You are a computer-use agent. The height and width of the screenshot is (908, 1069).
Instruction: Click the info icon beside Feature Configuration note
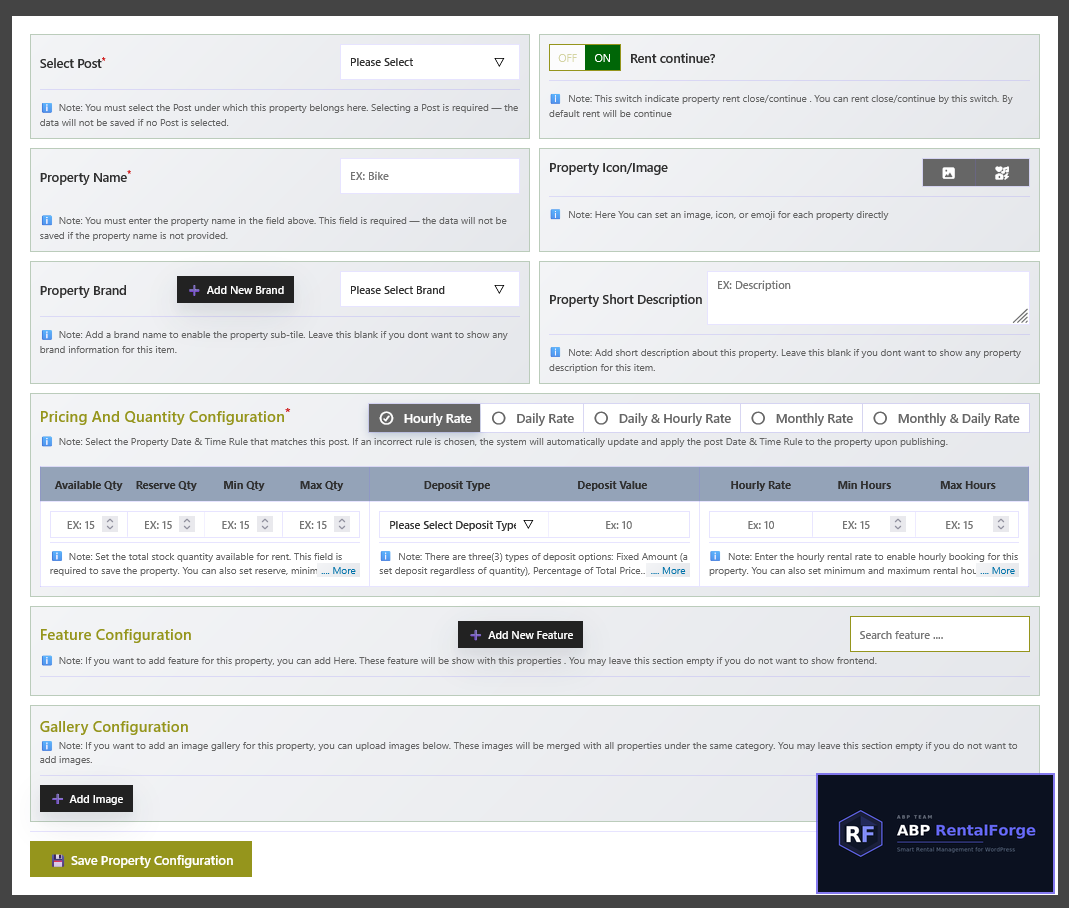tap(46, 661)
